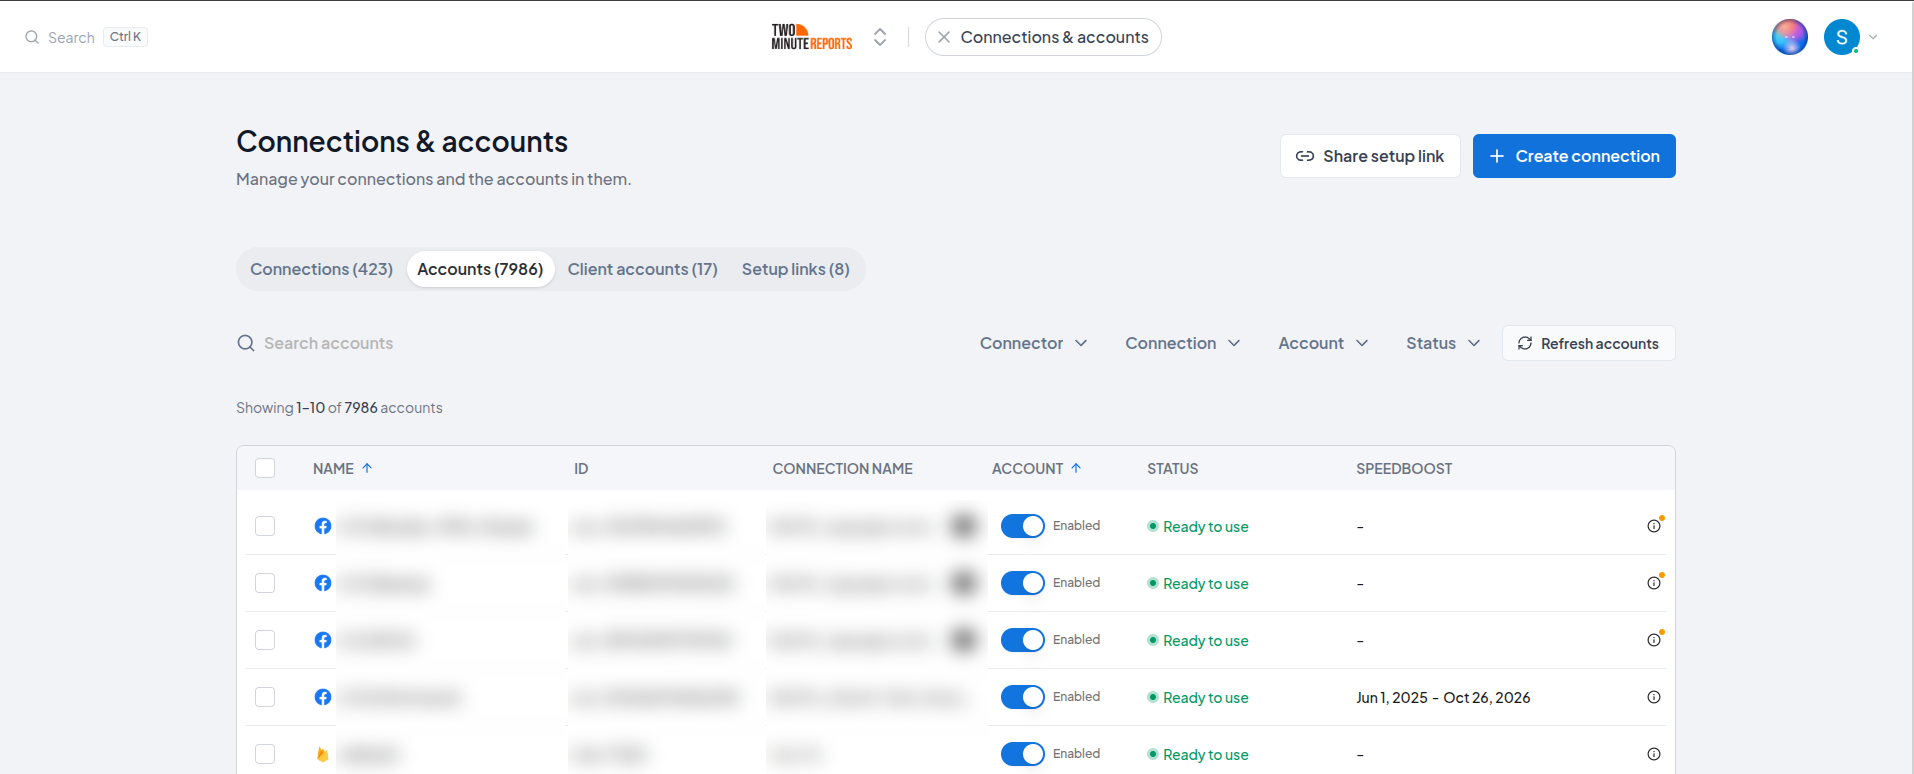Click Refresh accounts button
1914x774 pixels.
click(x=1588, y=343)
